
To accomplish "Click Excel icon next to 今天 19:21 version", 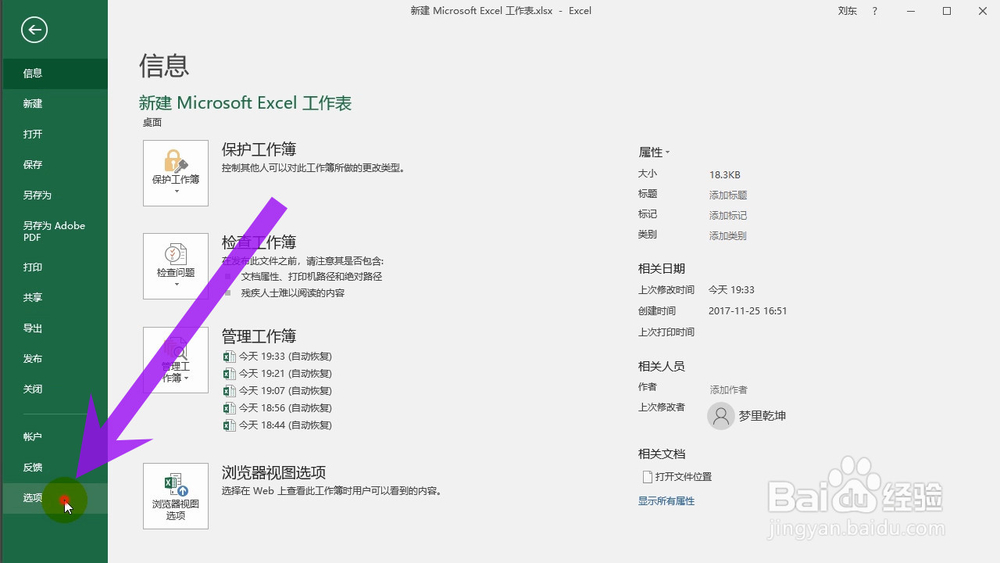I will click(229, 374).
